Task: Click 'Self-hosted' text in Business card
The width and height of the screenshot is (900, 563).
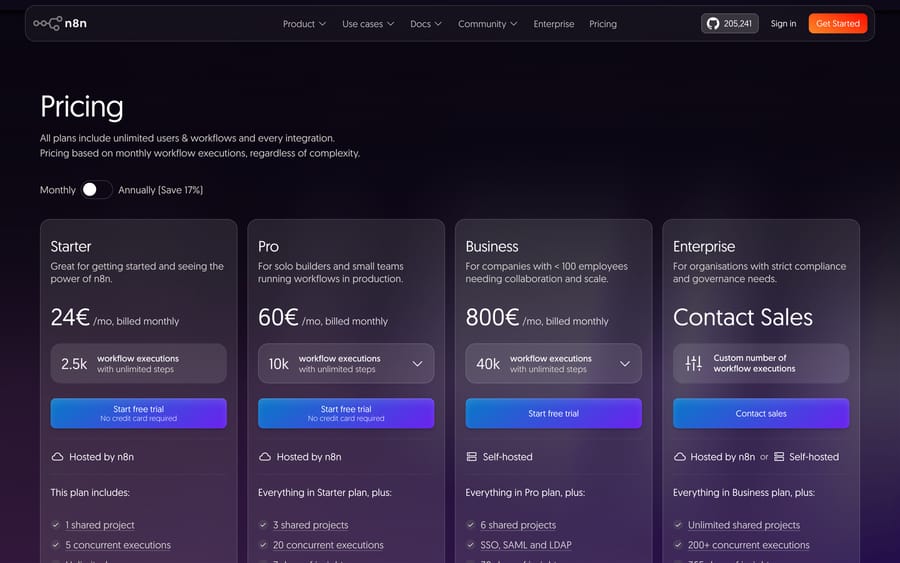Action: (x=507, y=457)
